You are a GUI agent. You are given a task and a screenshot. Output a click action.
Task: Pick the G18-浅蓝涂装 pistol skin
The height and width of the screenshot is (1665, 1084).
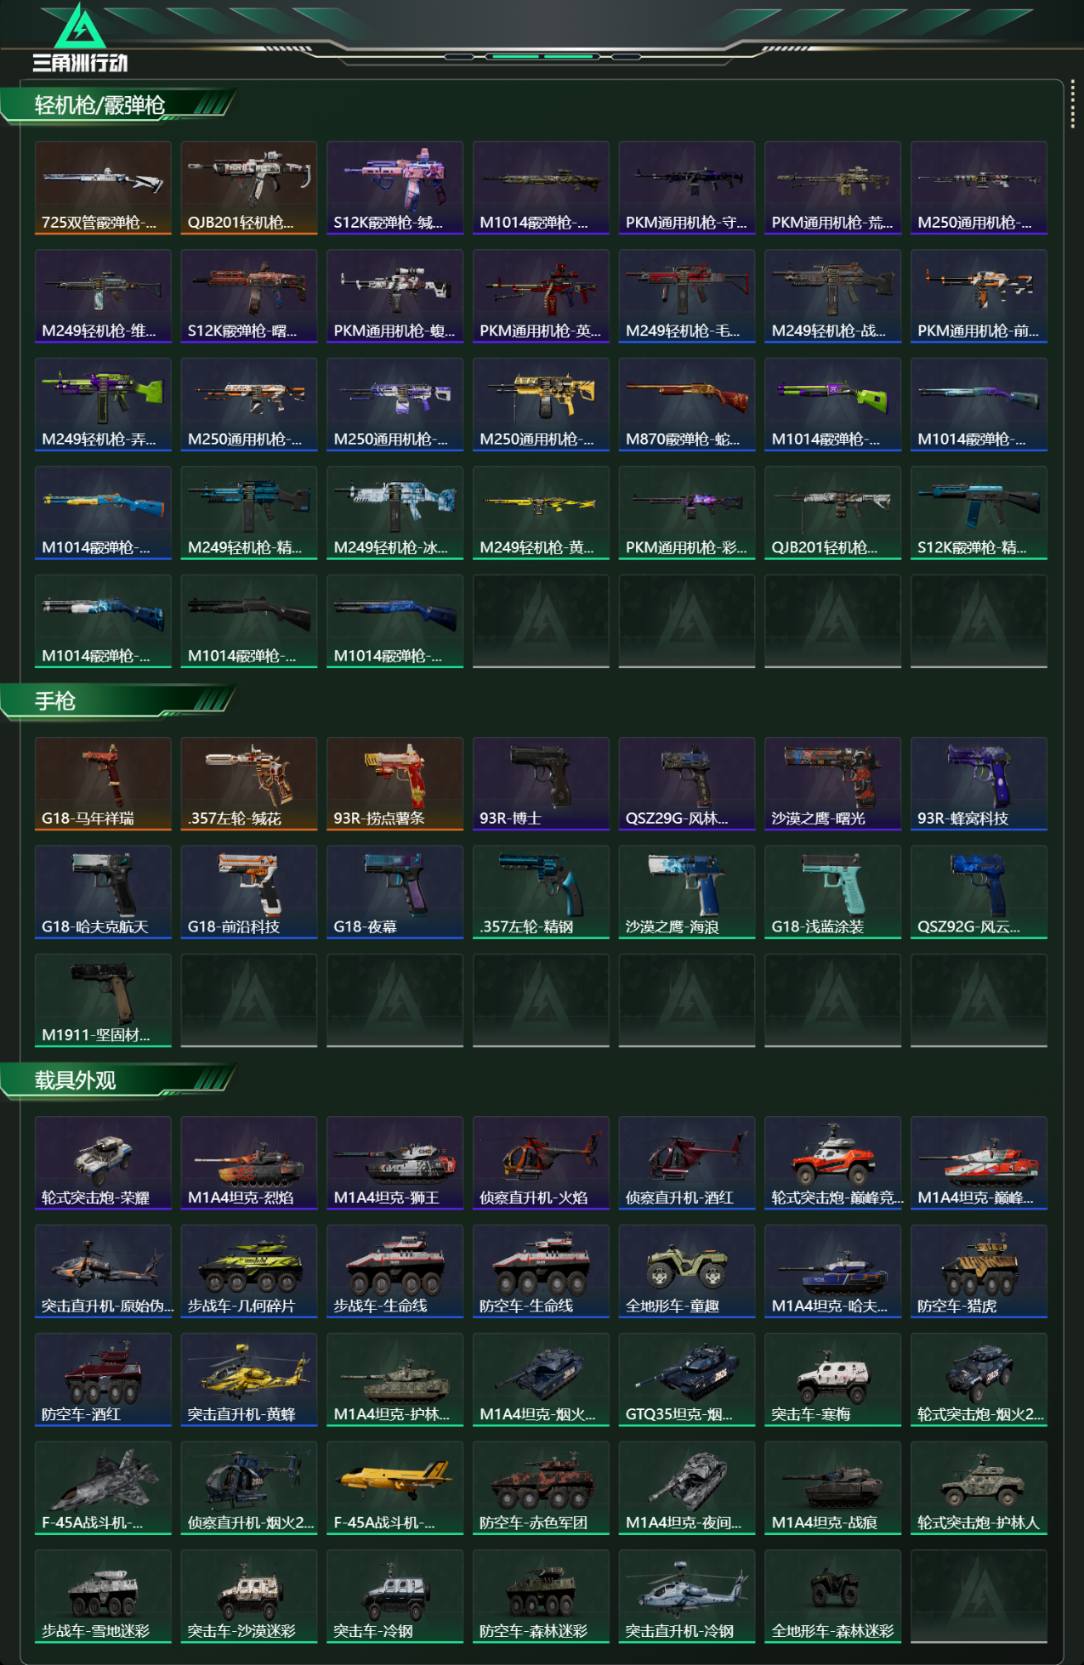(833, 892)
